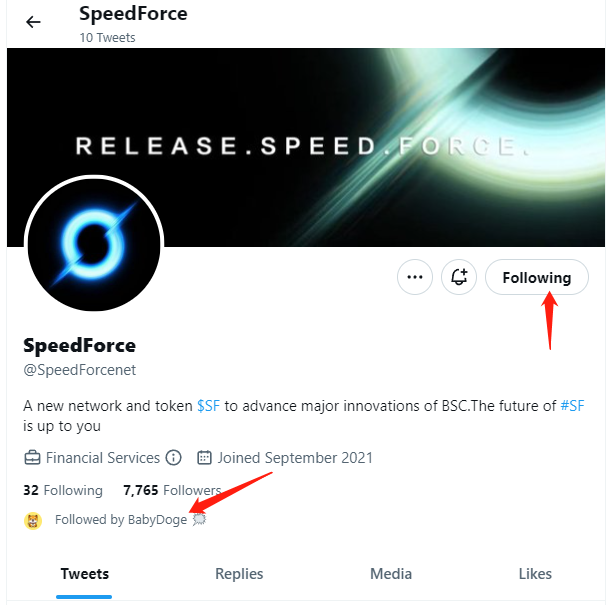This screenshot has height=605, width=606.
Task: Click the calendar joined-date icon
Action: click(205, 458)
